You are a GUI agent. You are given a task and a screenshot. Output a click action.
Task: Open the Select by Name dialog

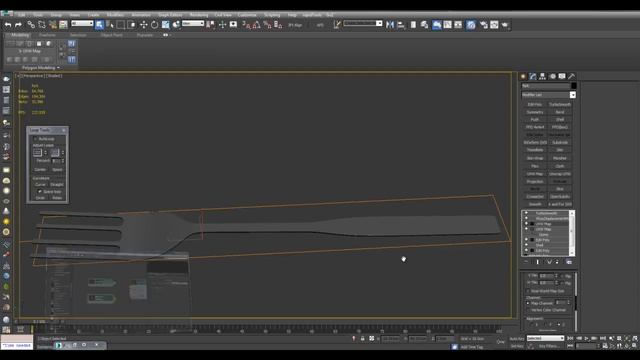pos(110,25)
